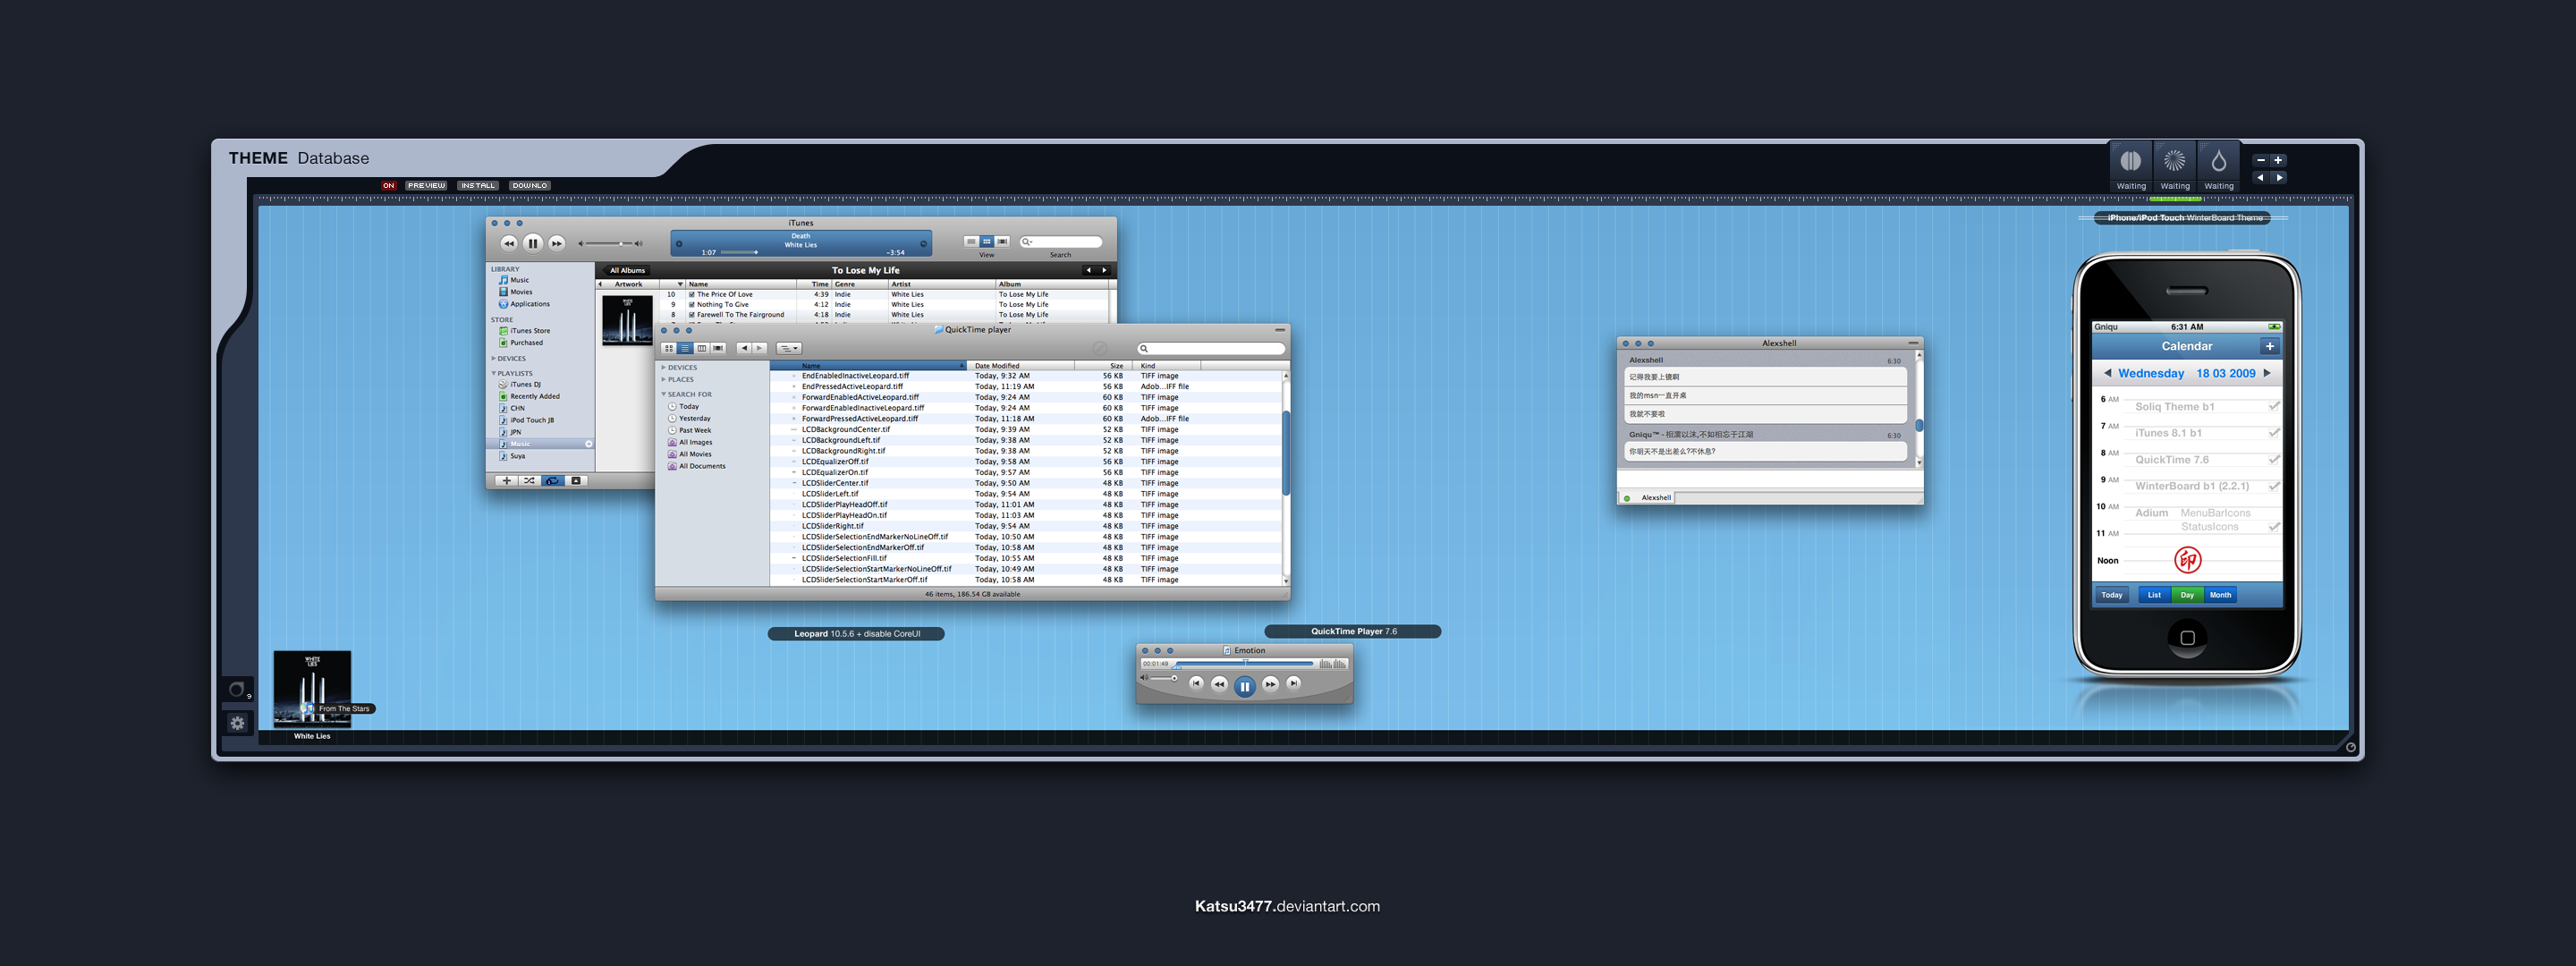
Task: Switch Finder to list view
Action: point(685,348)
